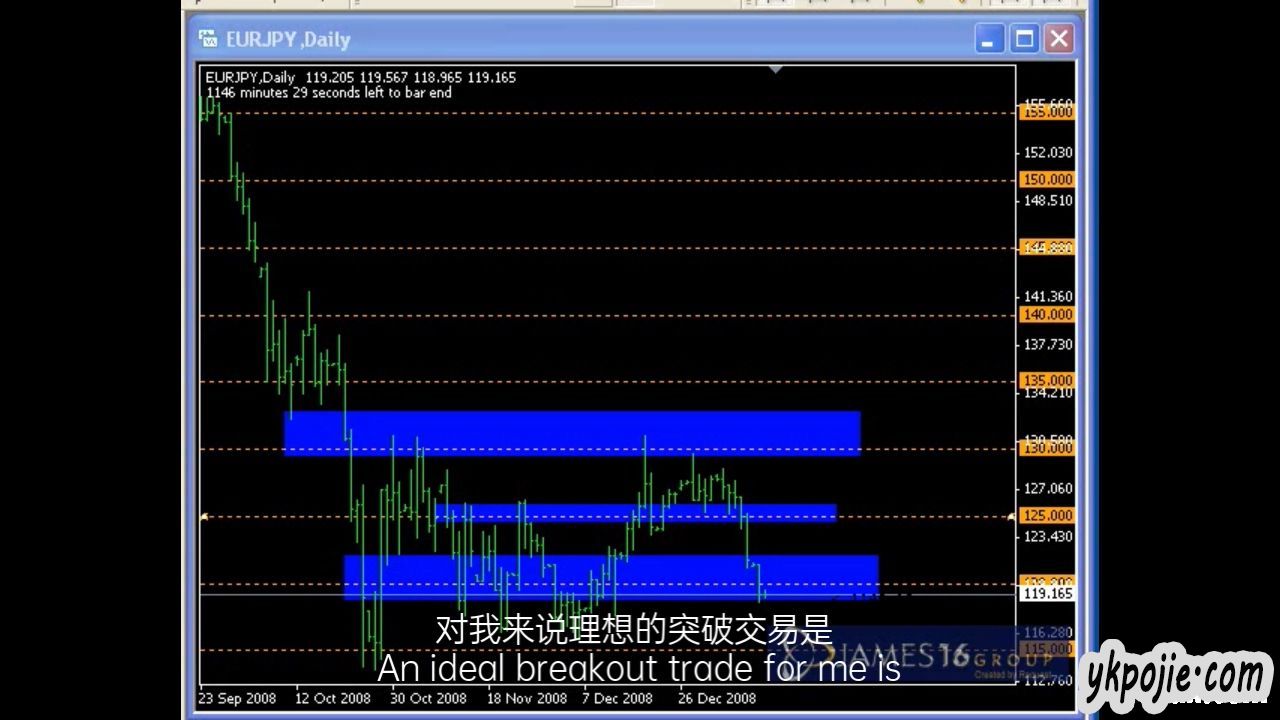Click the 23 Sep 2008 date label
1280x720 pixels.
[237, 698]
